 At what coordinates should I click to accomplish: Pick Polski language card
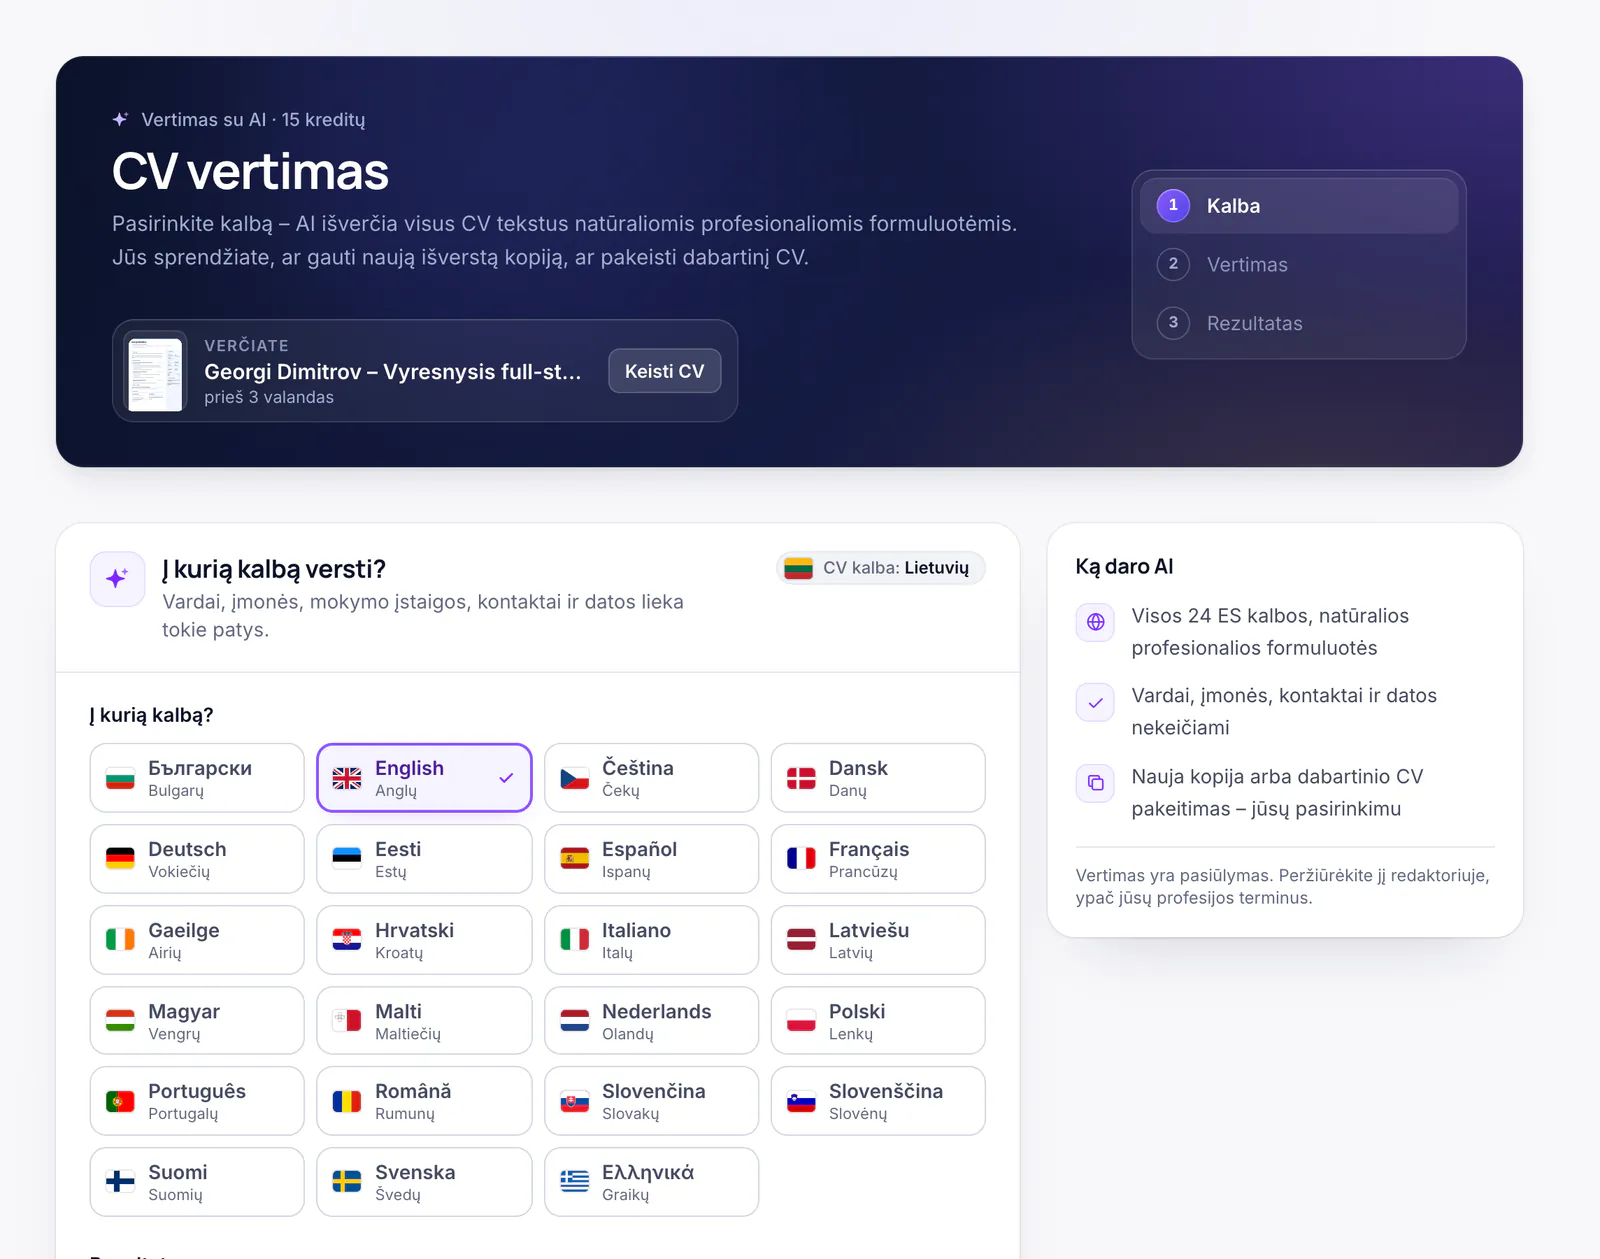click(x=878, y=1021)
